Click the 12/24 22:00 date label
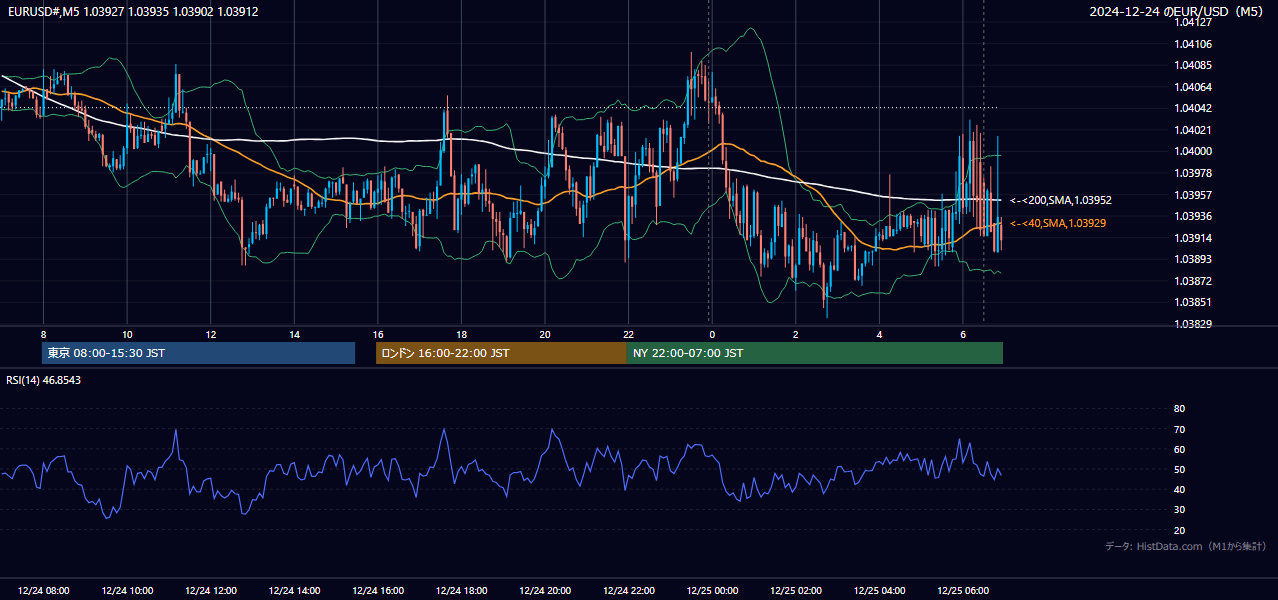Screen dimensions: 1278x600 628,591
